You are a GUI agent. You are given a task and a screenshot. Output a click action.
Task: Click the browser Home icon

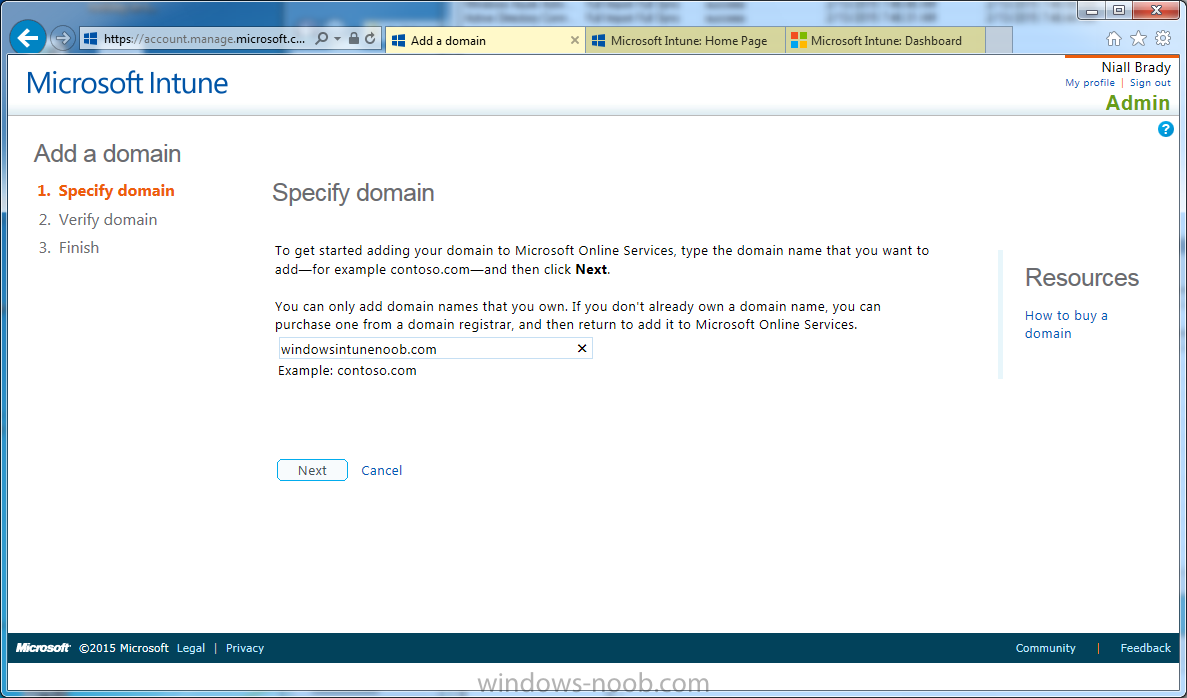click(1114, 39)
